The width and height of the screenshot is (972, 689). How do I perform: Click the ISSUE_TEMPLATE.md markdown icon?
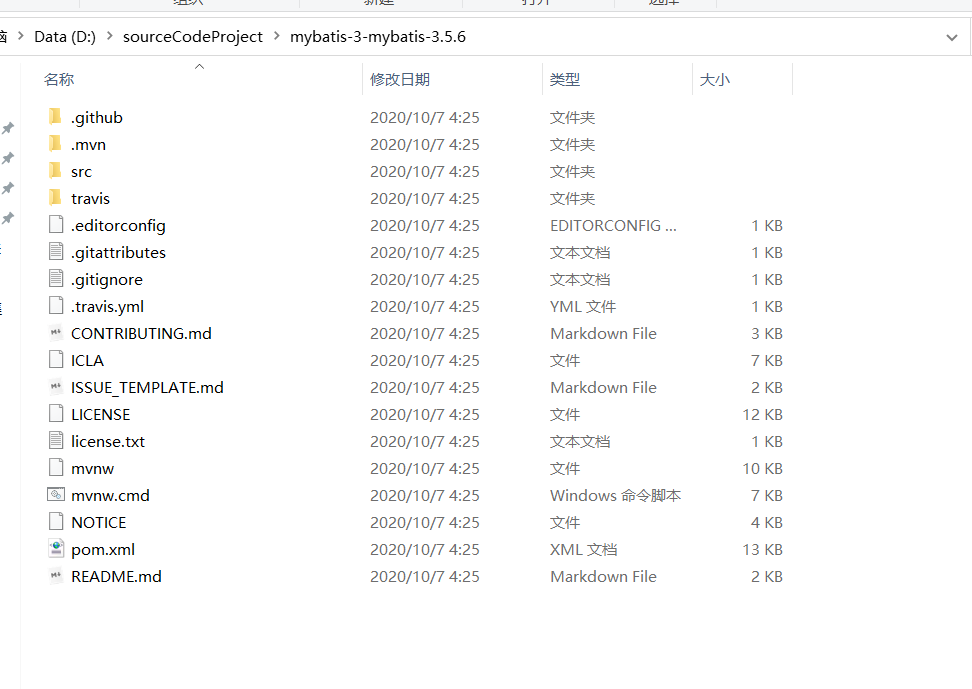click(x=56, y=387)
